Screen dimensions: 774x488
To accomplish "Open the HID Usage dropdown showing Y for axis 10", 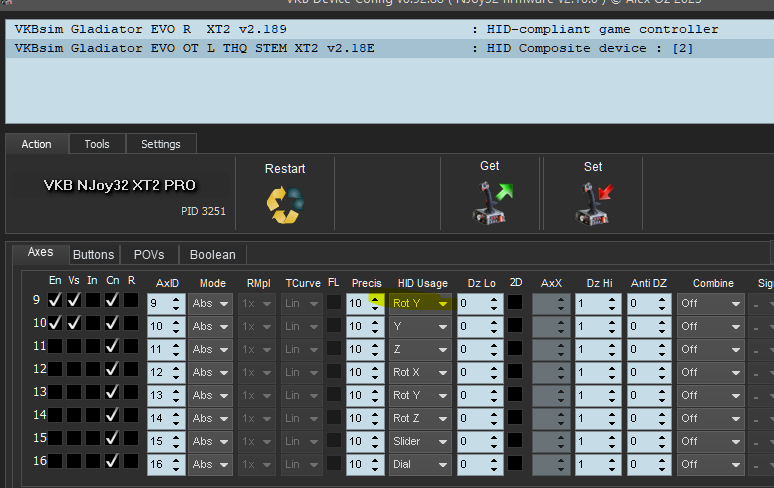I will (420, 327).
